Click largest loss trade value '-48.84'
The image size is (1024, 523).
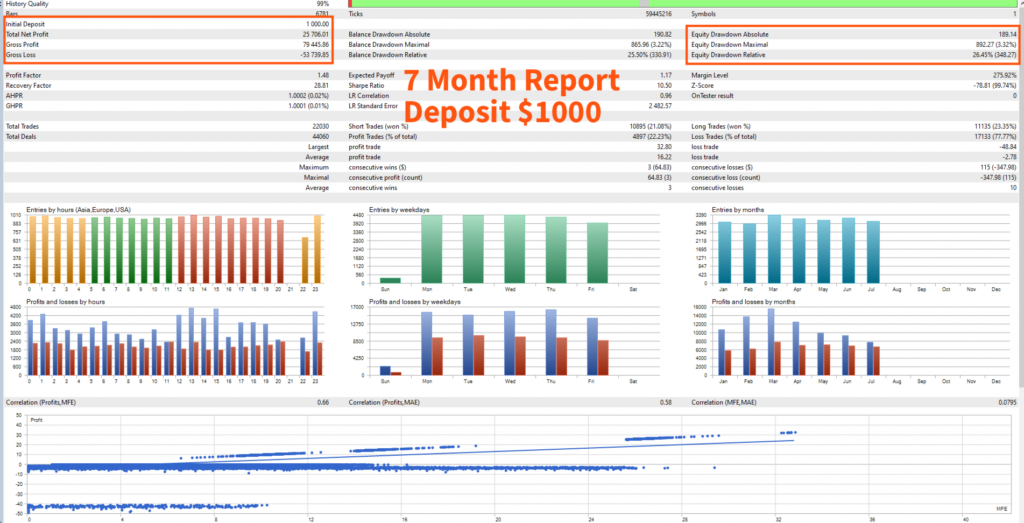pos(1008,147)
